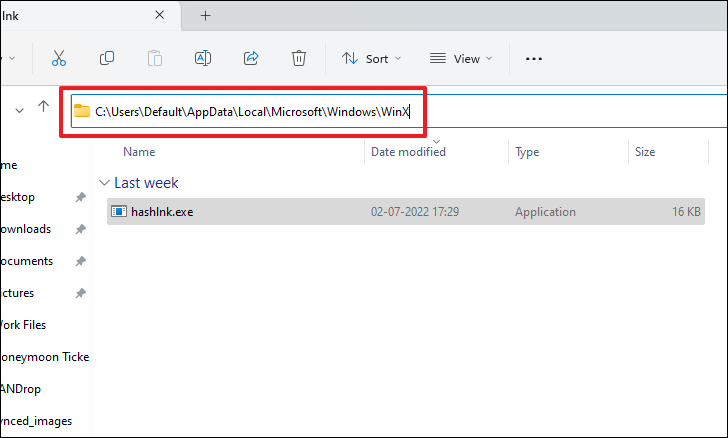728x438 pixels.
Task: Click the Cut scissors icon
Action: 59,59
